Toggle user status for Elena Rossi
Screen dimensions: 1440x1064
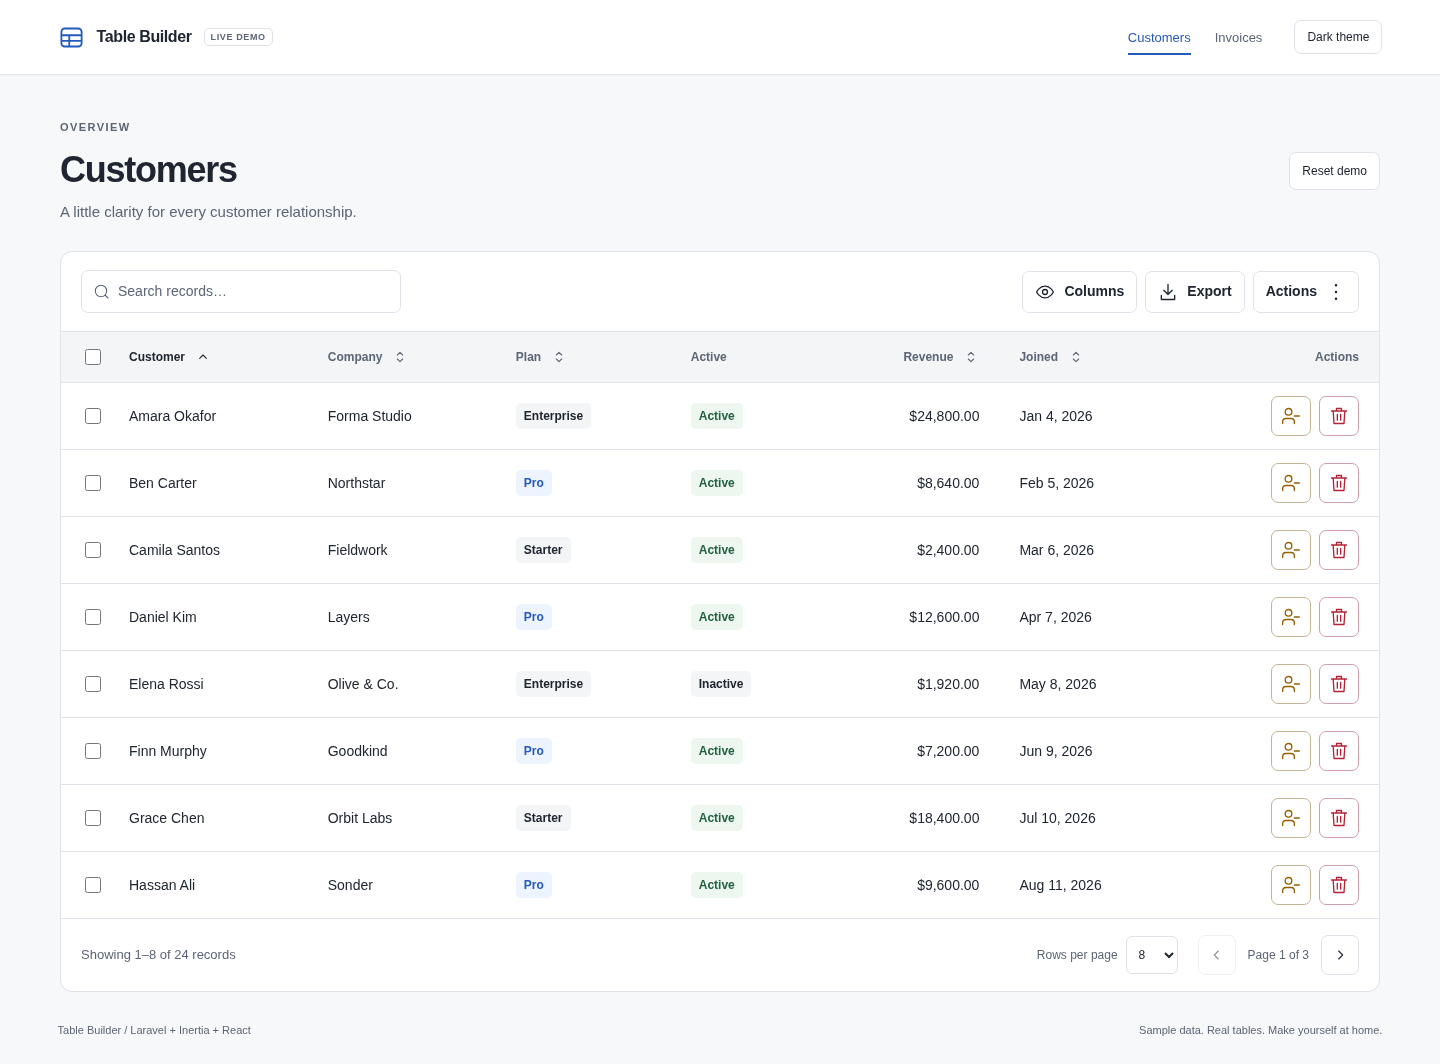click(1291, 684)
